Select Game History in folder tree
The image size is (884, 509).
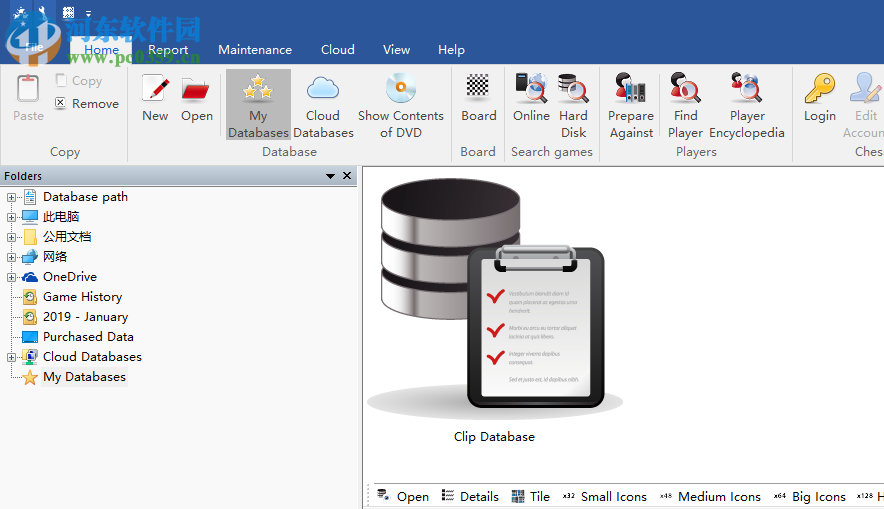pos(82,297)
